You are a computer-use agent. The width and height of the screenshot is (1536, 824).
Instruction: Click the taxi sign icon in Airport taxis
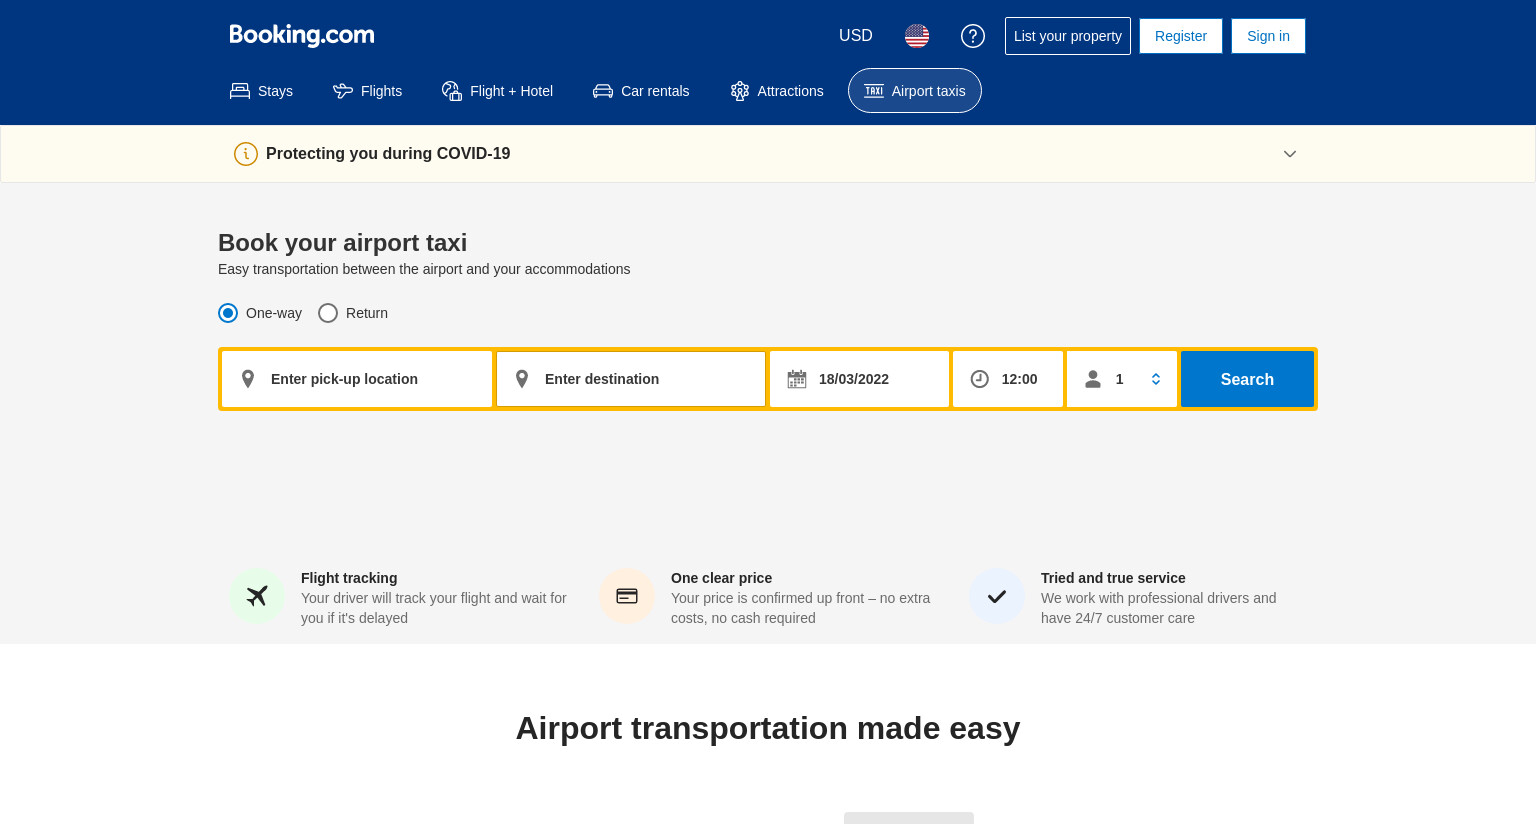pyautogui.click(x=874, y=91)
